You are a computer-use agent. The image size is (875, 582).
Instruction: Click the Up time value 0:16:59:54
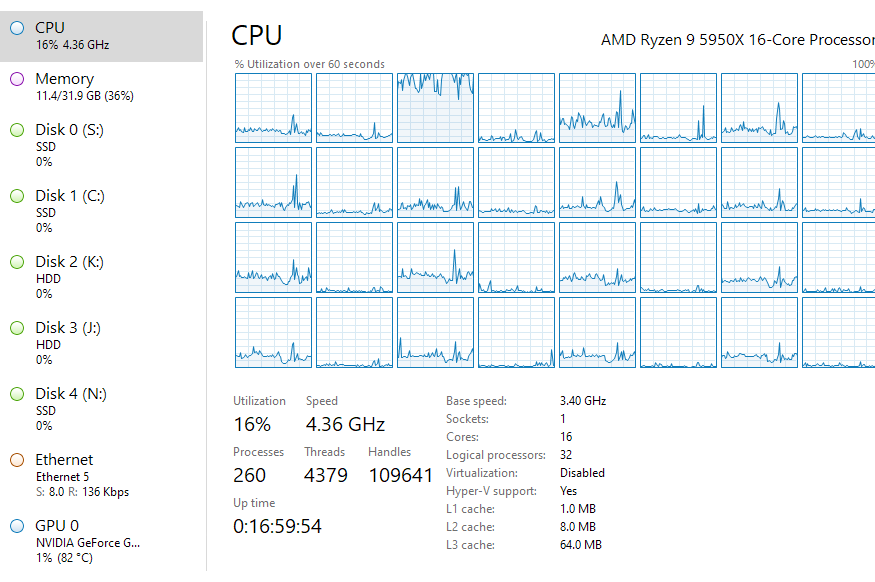278,526
